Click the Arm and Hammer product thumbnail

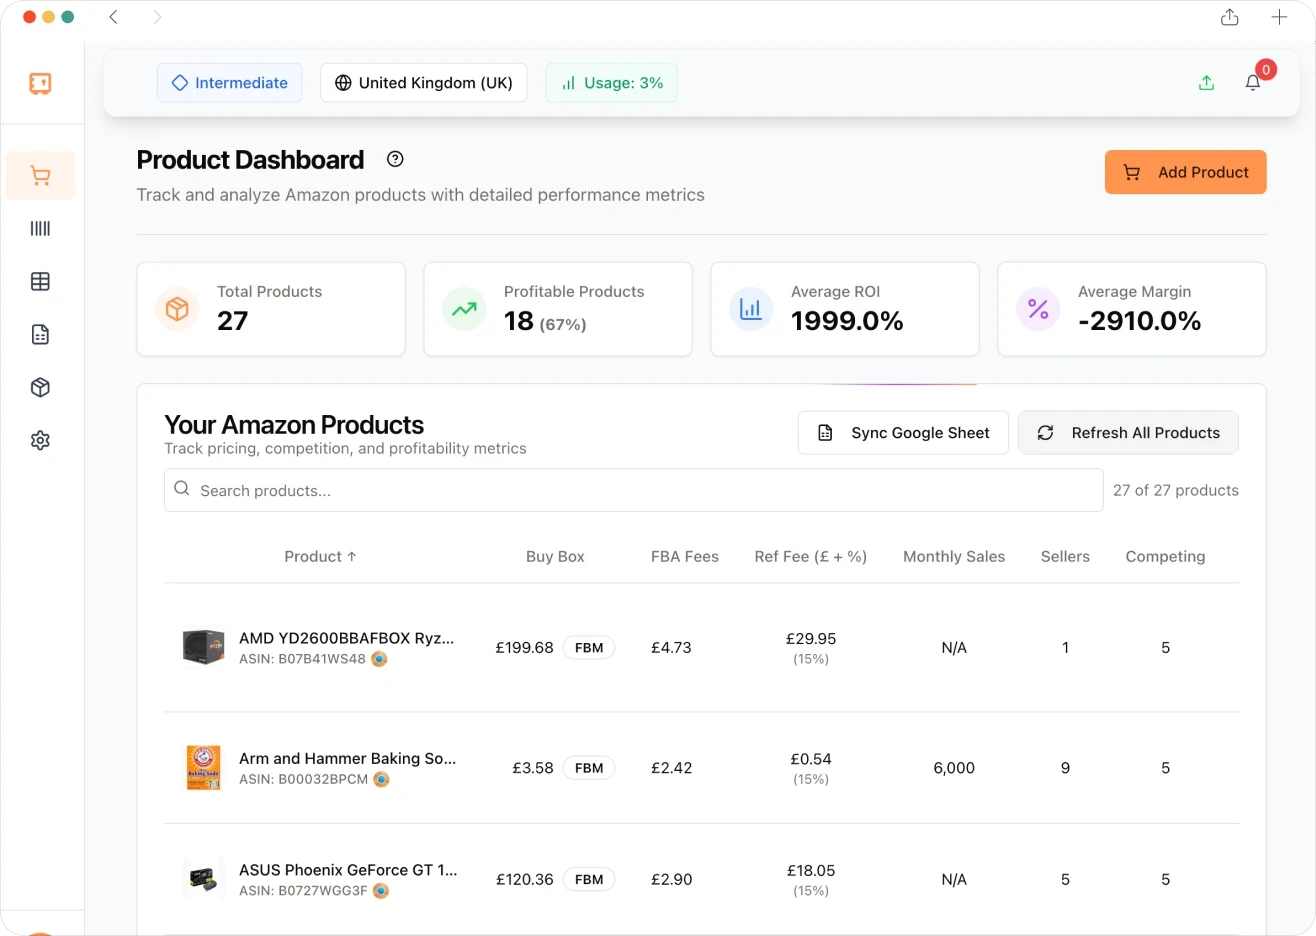coord(203,768)
